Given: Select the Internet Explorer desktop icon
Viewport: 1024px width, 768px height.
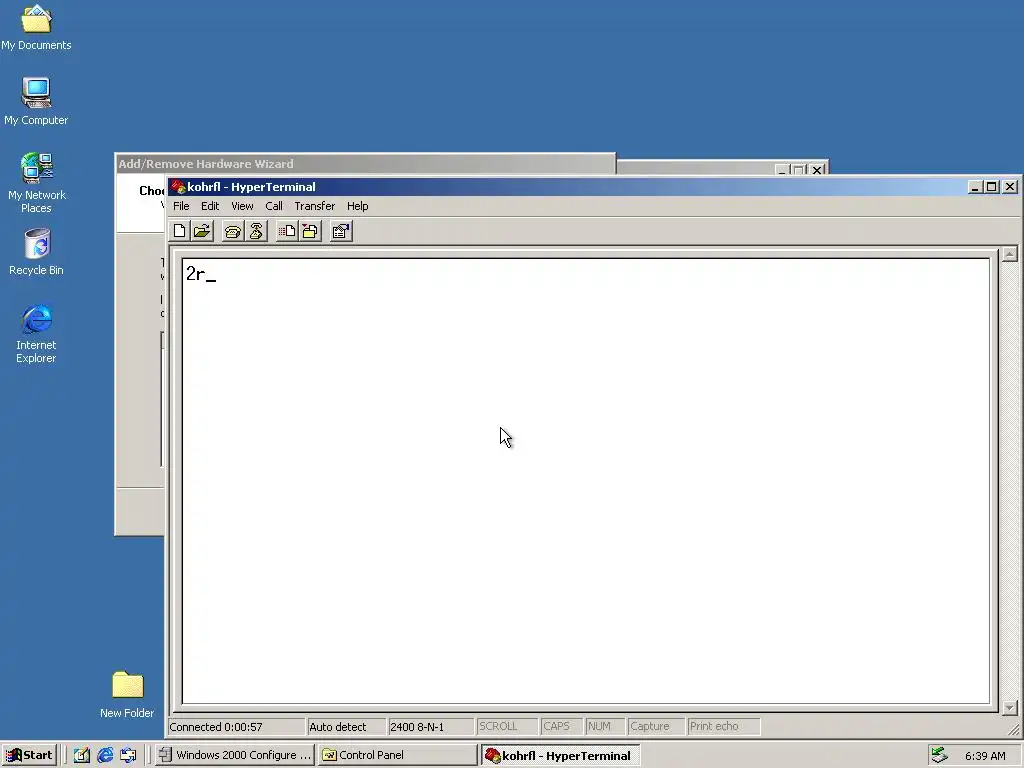Looking at the screenshot, I should coord(36,334).
